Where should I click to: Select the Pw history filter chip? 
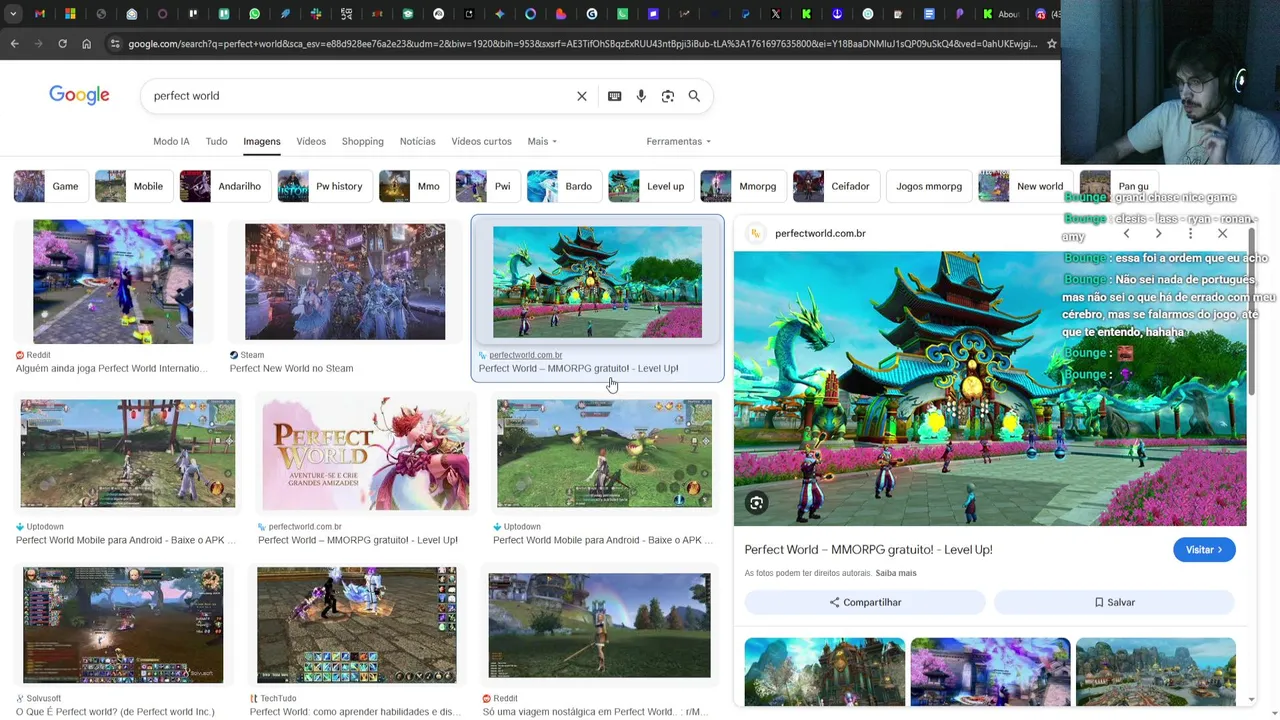click(323, 186)
